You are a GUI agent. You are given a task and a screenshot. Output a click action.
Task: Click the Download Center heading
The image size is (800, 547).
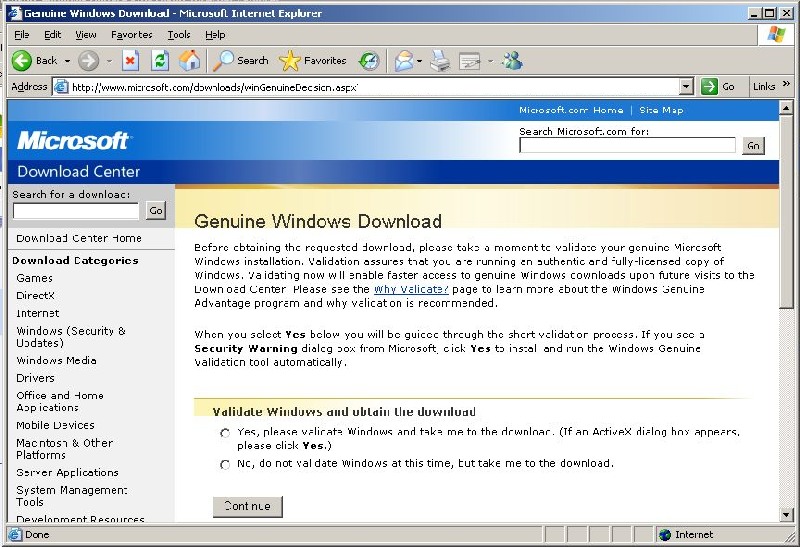click(x=79, y=171)
